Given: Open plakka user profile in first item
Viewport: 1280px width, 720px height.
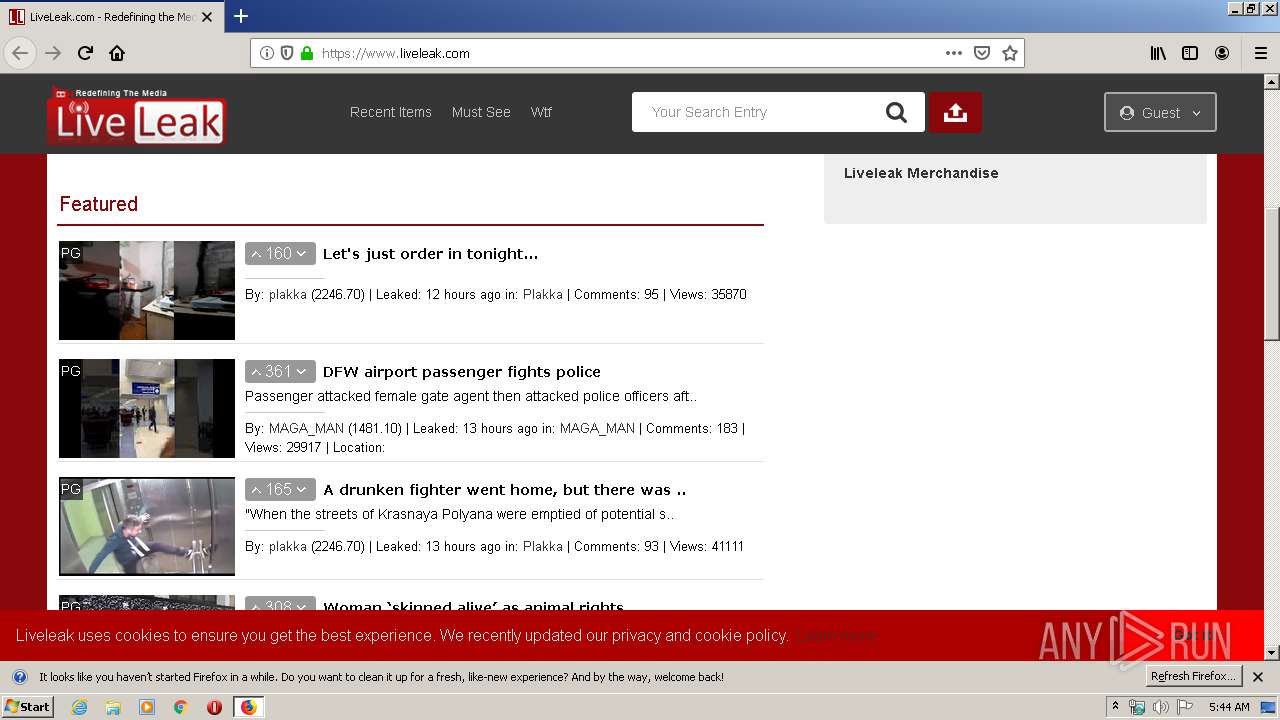Looking at the screenshot, I should tap(288, 295).
